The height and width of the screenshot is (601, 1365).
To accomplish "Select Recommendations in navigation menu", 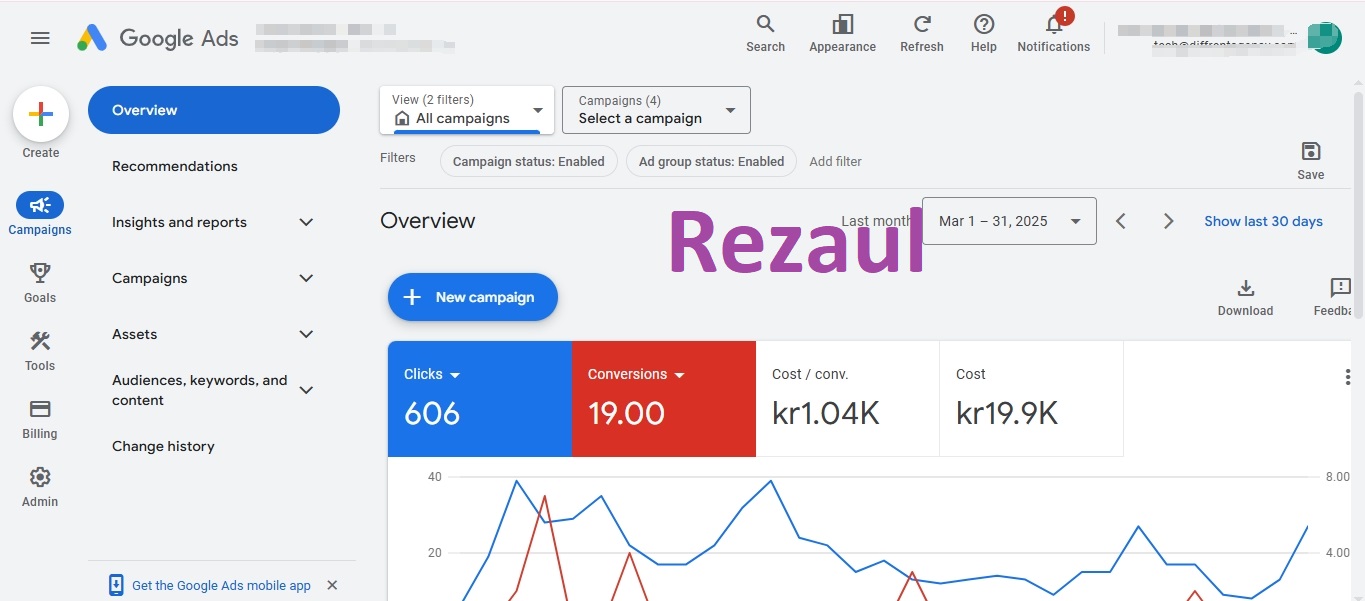I will tap(175, 166).
